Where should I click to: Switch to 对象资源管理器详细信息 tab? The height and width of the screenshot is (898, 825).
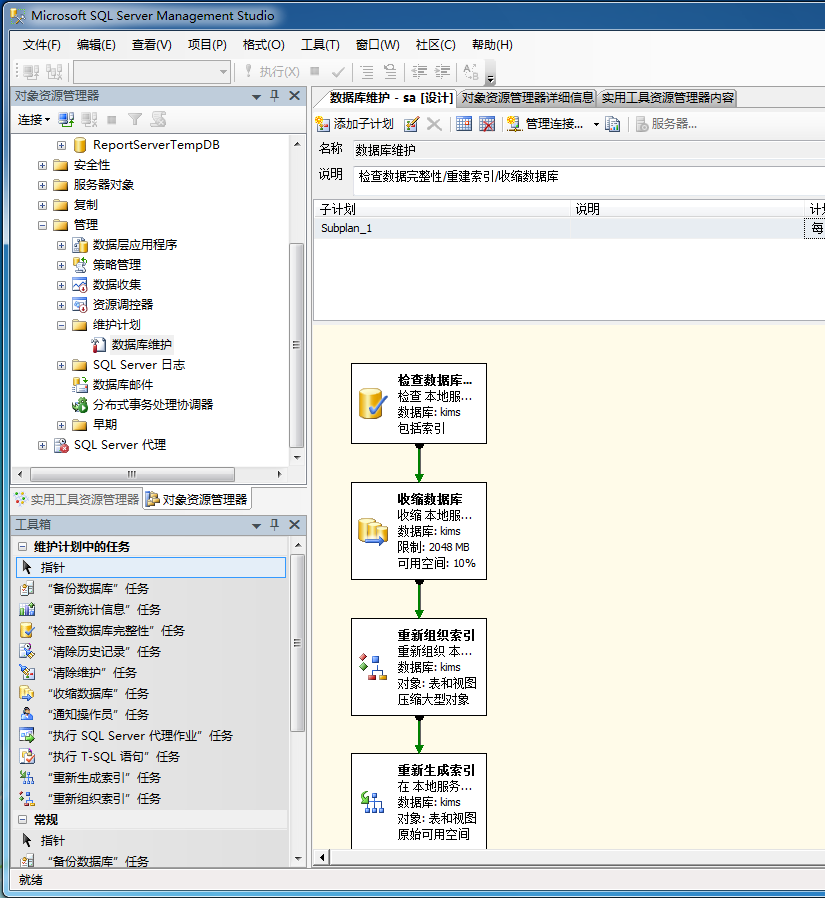(x=527, y=98)
